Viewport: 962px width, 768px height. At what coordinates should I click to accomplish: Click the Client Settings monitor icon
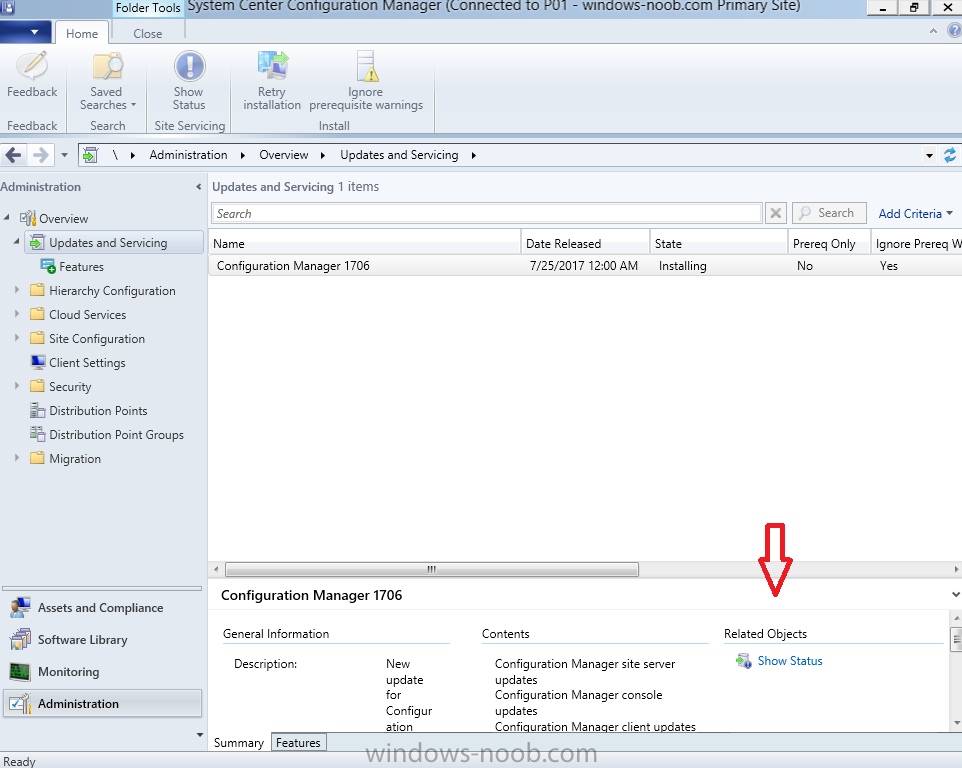click(37, 363)
